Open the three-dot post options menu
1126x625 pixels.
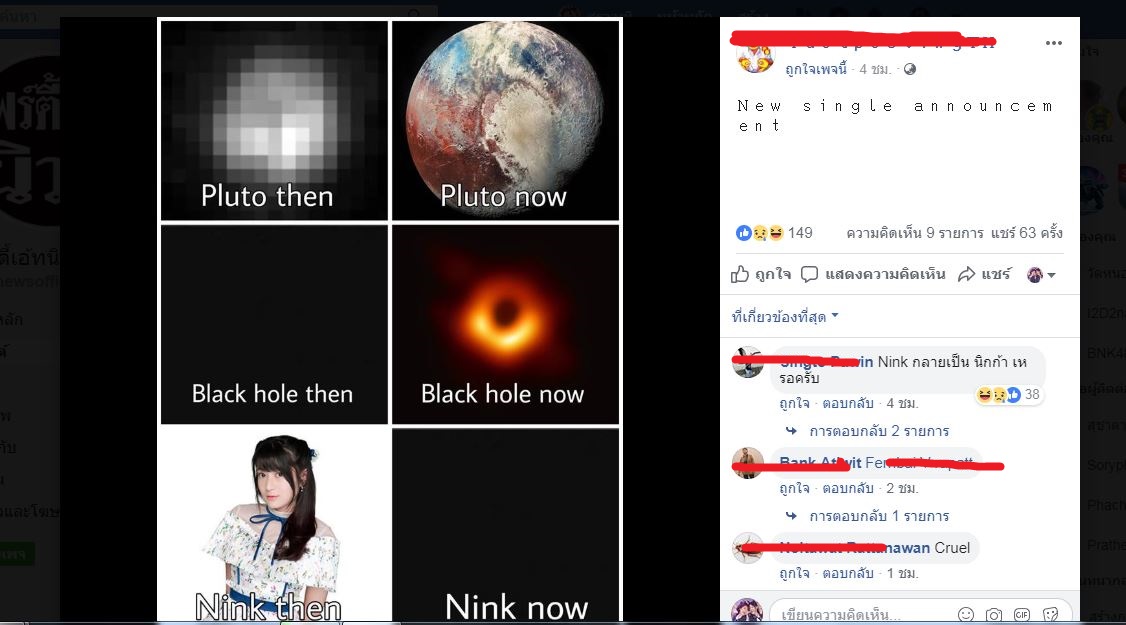click(x=1053, y=43)
